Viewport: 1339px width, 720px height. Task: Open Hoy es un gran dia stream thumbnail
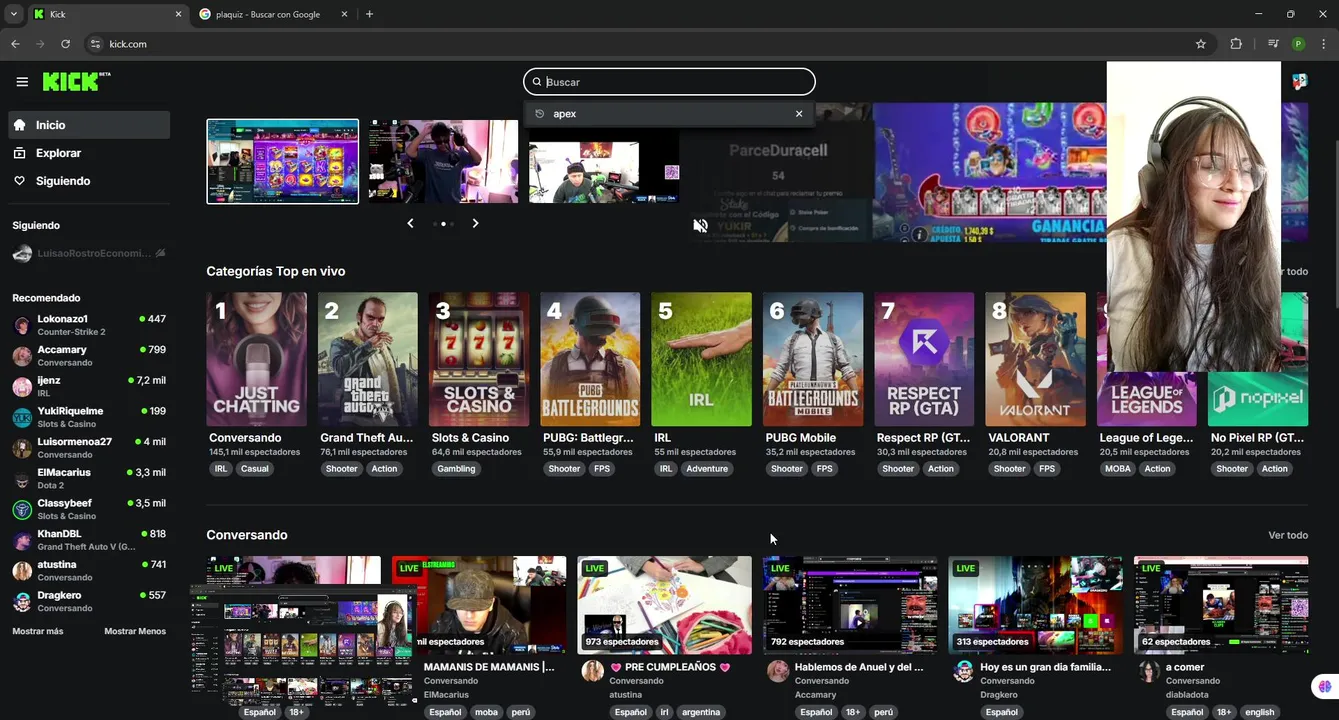[x=1035, y=605]
